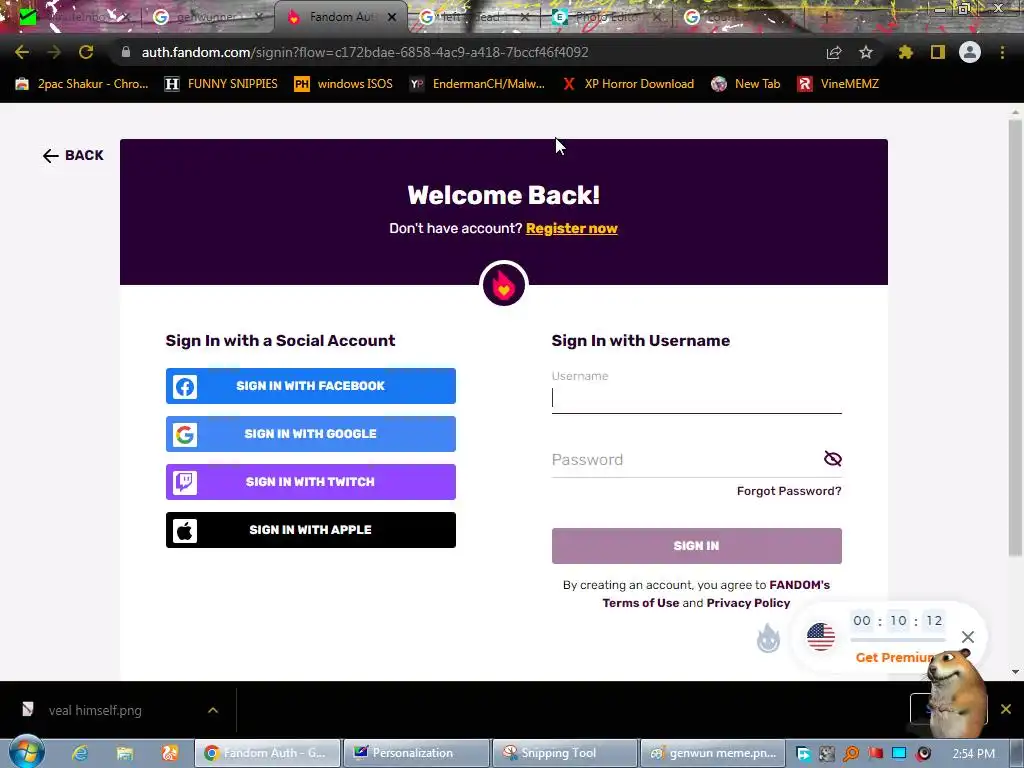Open the Chrome three-dot menu
The width and height of the screenshot is (1024, 768).
click(x=1002, y=52)
